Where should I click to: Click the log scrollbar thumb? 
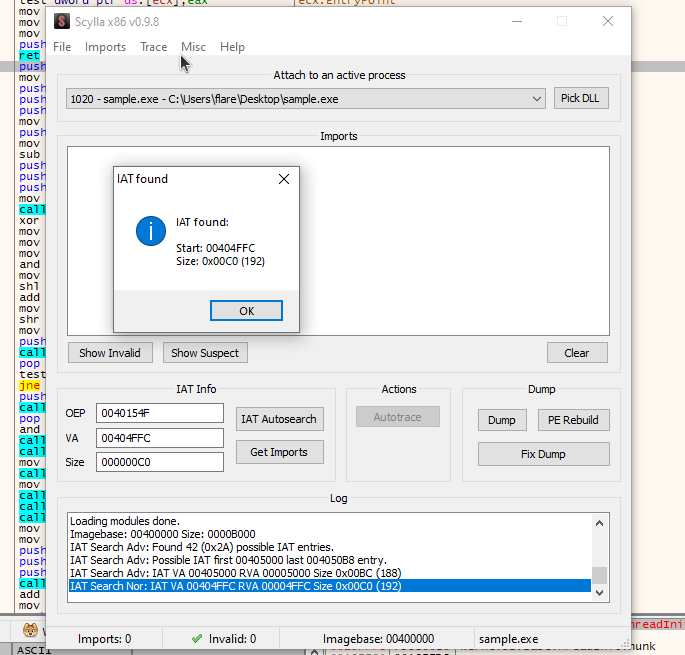point(599,575)
